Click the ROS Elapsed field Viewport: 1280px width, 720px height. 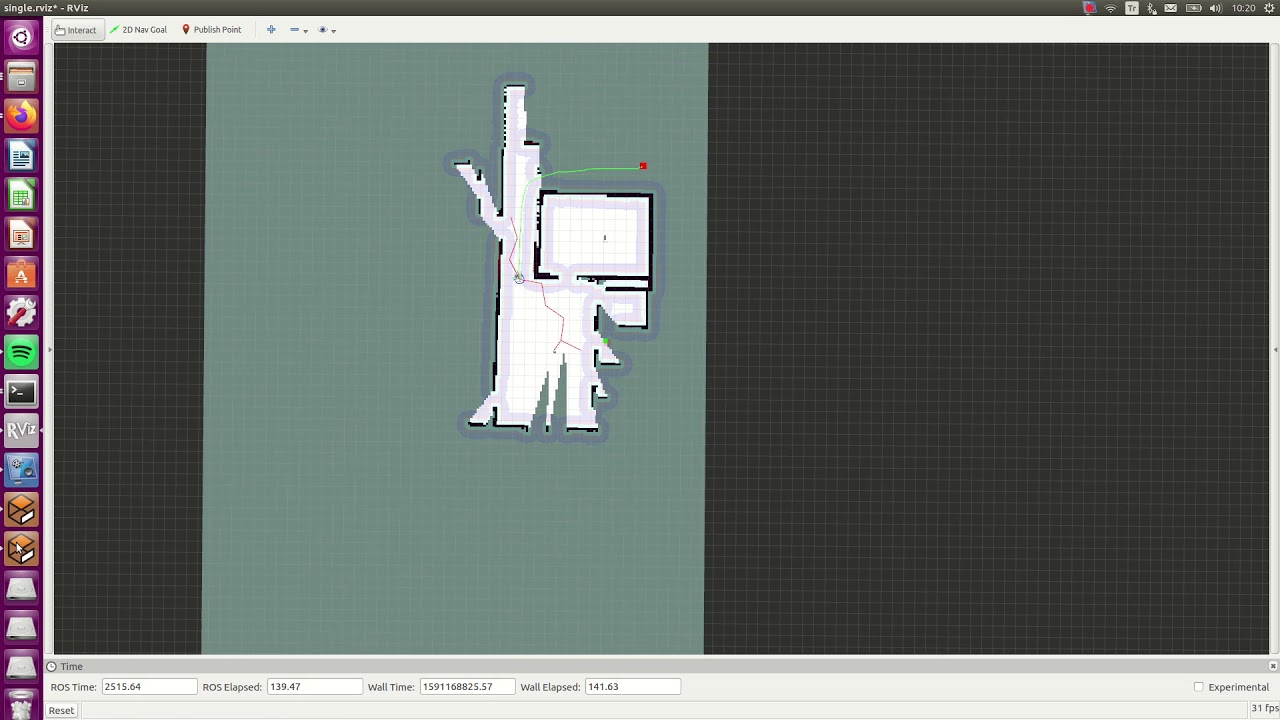(x=314, y=687)
